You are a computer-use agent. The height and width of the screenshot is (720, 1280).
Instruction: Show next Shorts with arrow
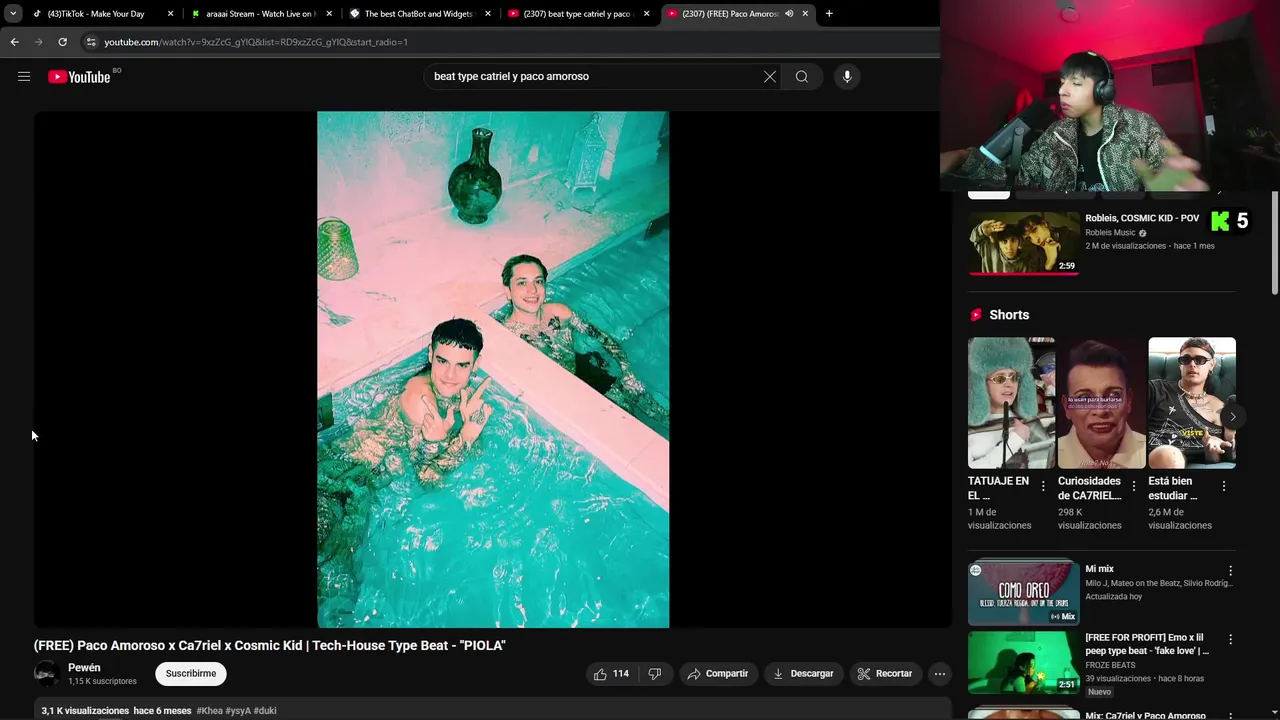[x=1232, y=417]
